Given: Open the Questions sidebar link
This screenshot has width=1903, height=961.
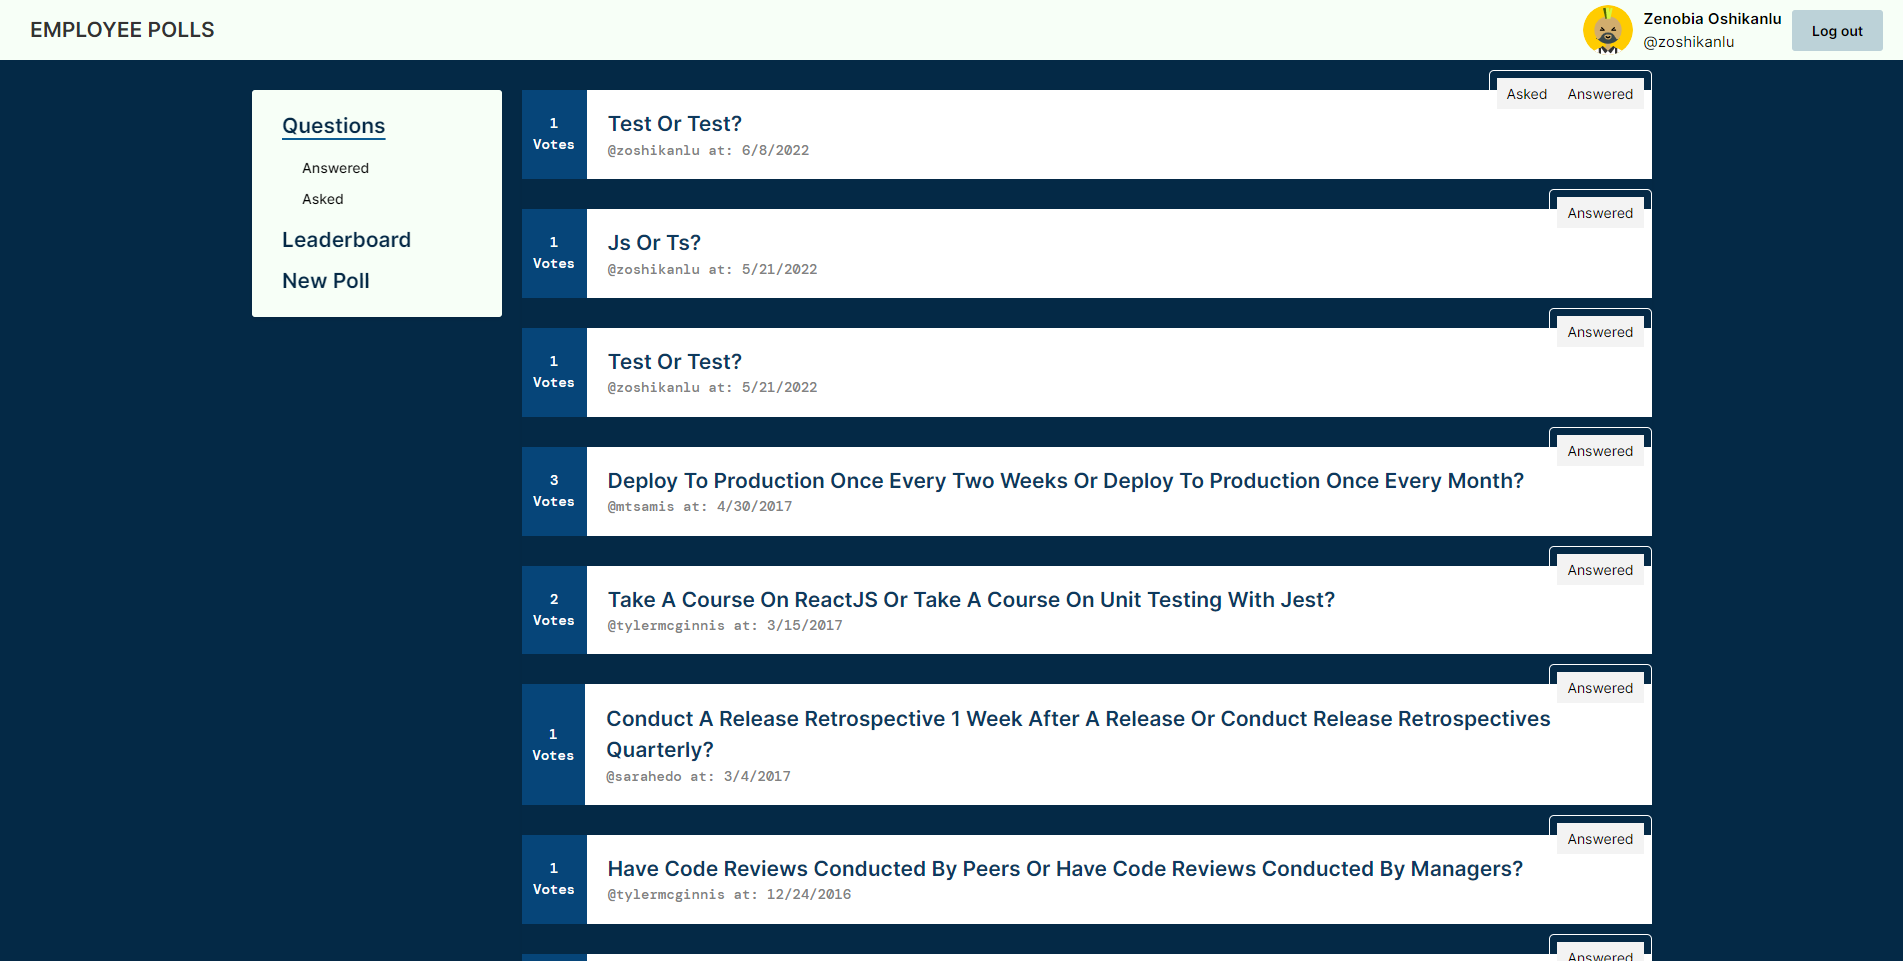Looking at the screenshot, I should 333,126.
